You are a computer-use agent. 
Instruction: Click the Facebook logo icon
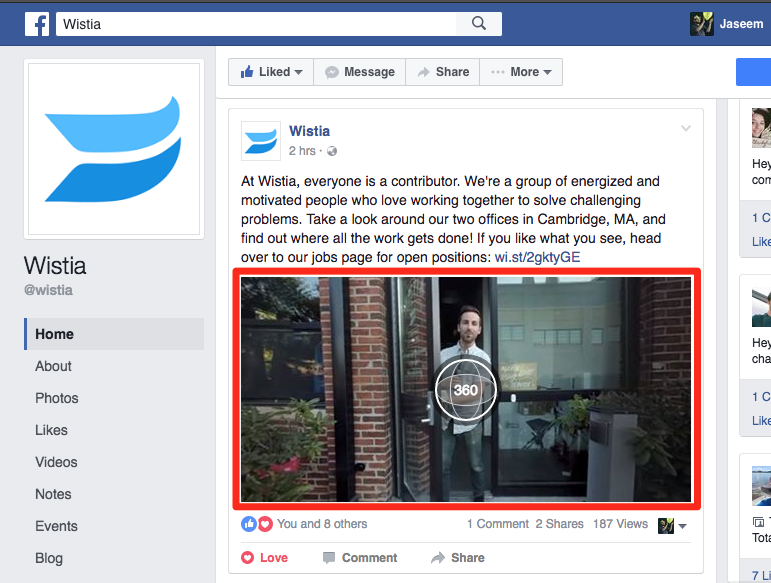coord(37,24)
